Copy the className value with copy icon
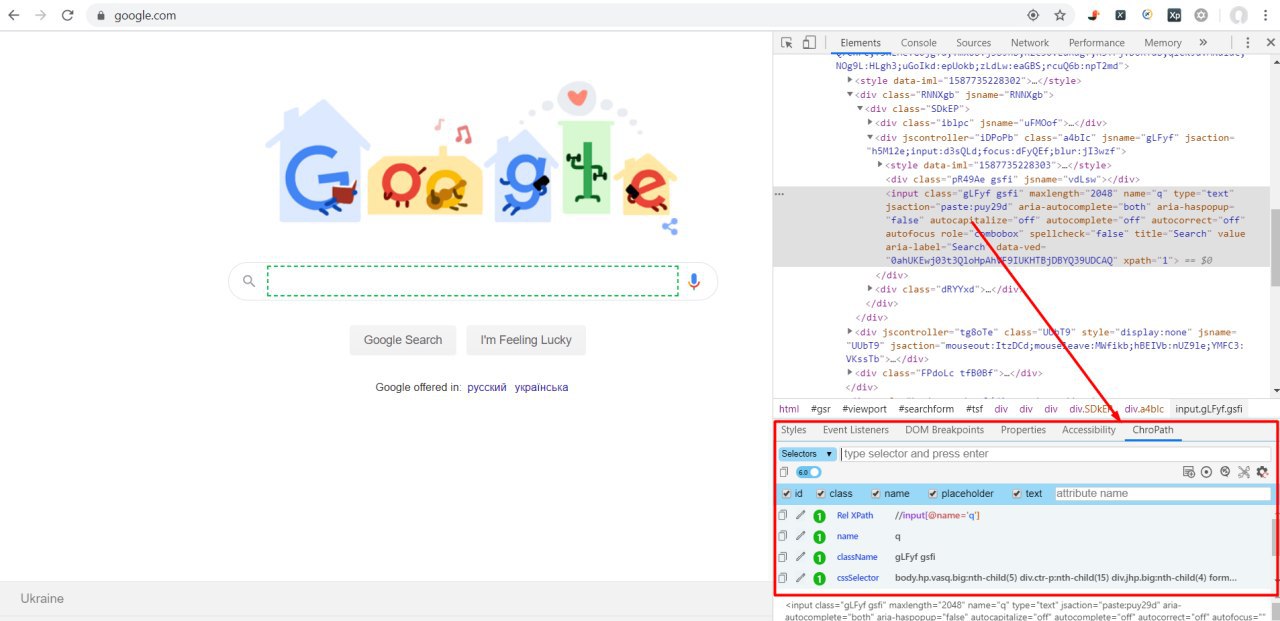Image resolution: width=1280 pixels, height=621 pixels. (x=784, y=556)
